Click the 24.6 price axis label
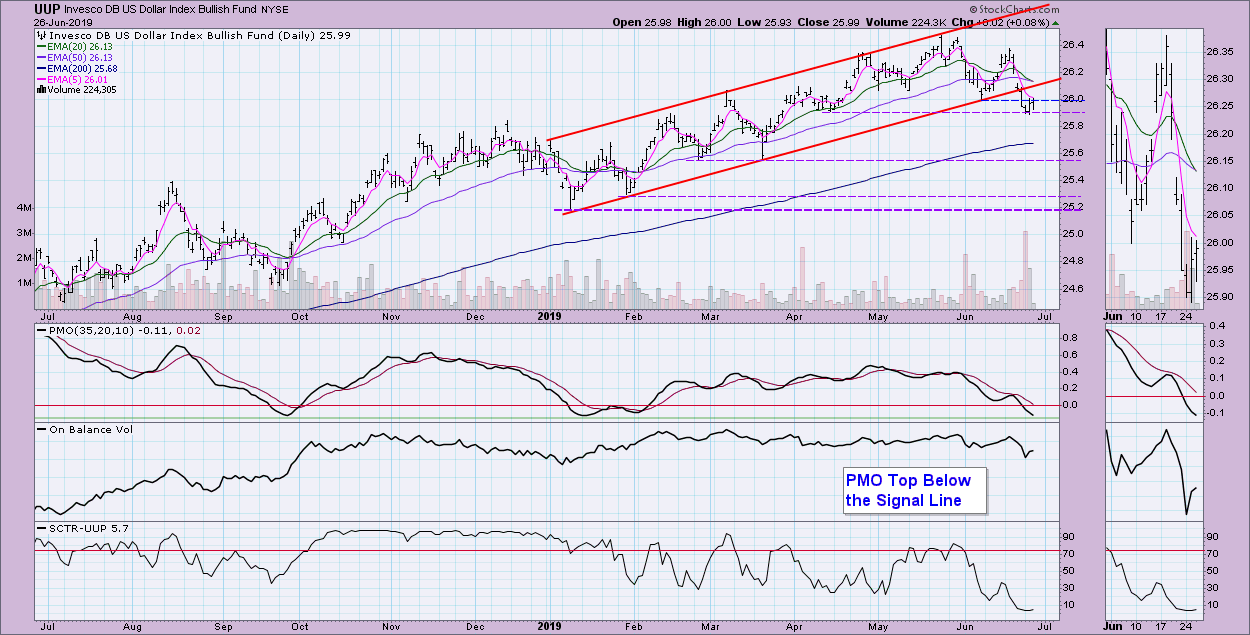 coord(1073,288)
